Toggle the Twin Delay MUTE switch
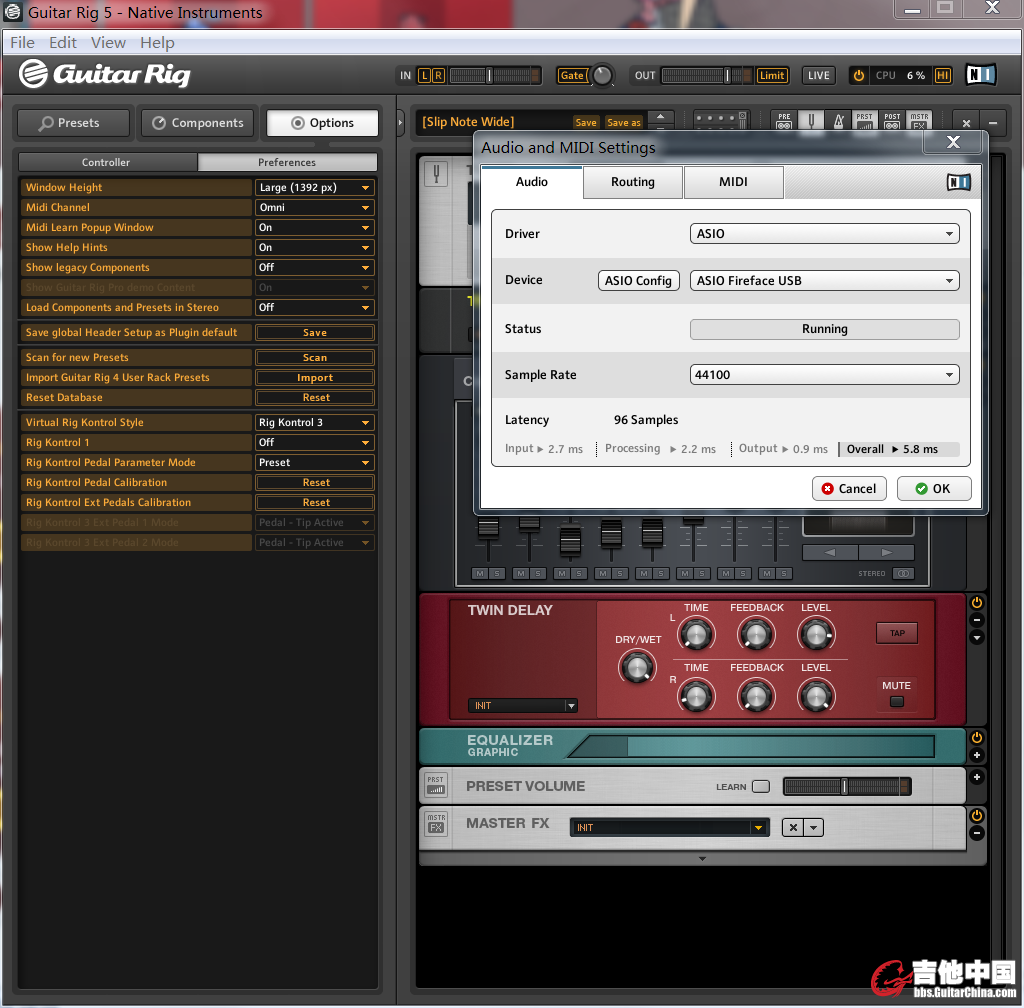This screenshot has height=1008, width=1024. click(896, 701)
